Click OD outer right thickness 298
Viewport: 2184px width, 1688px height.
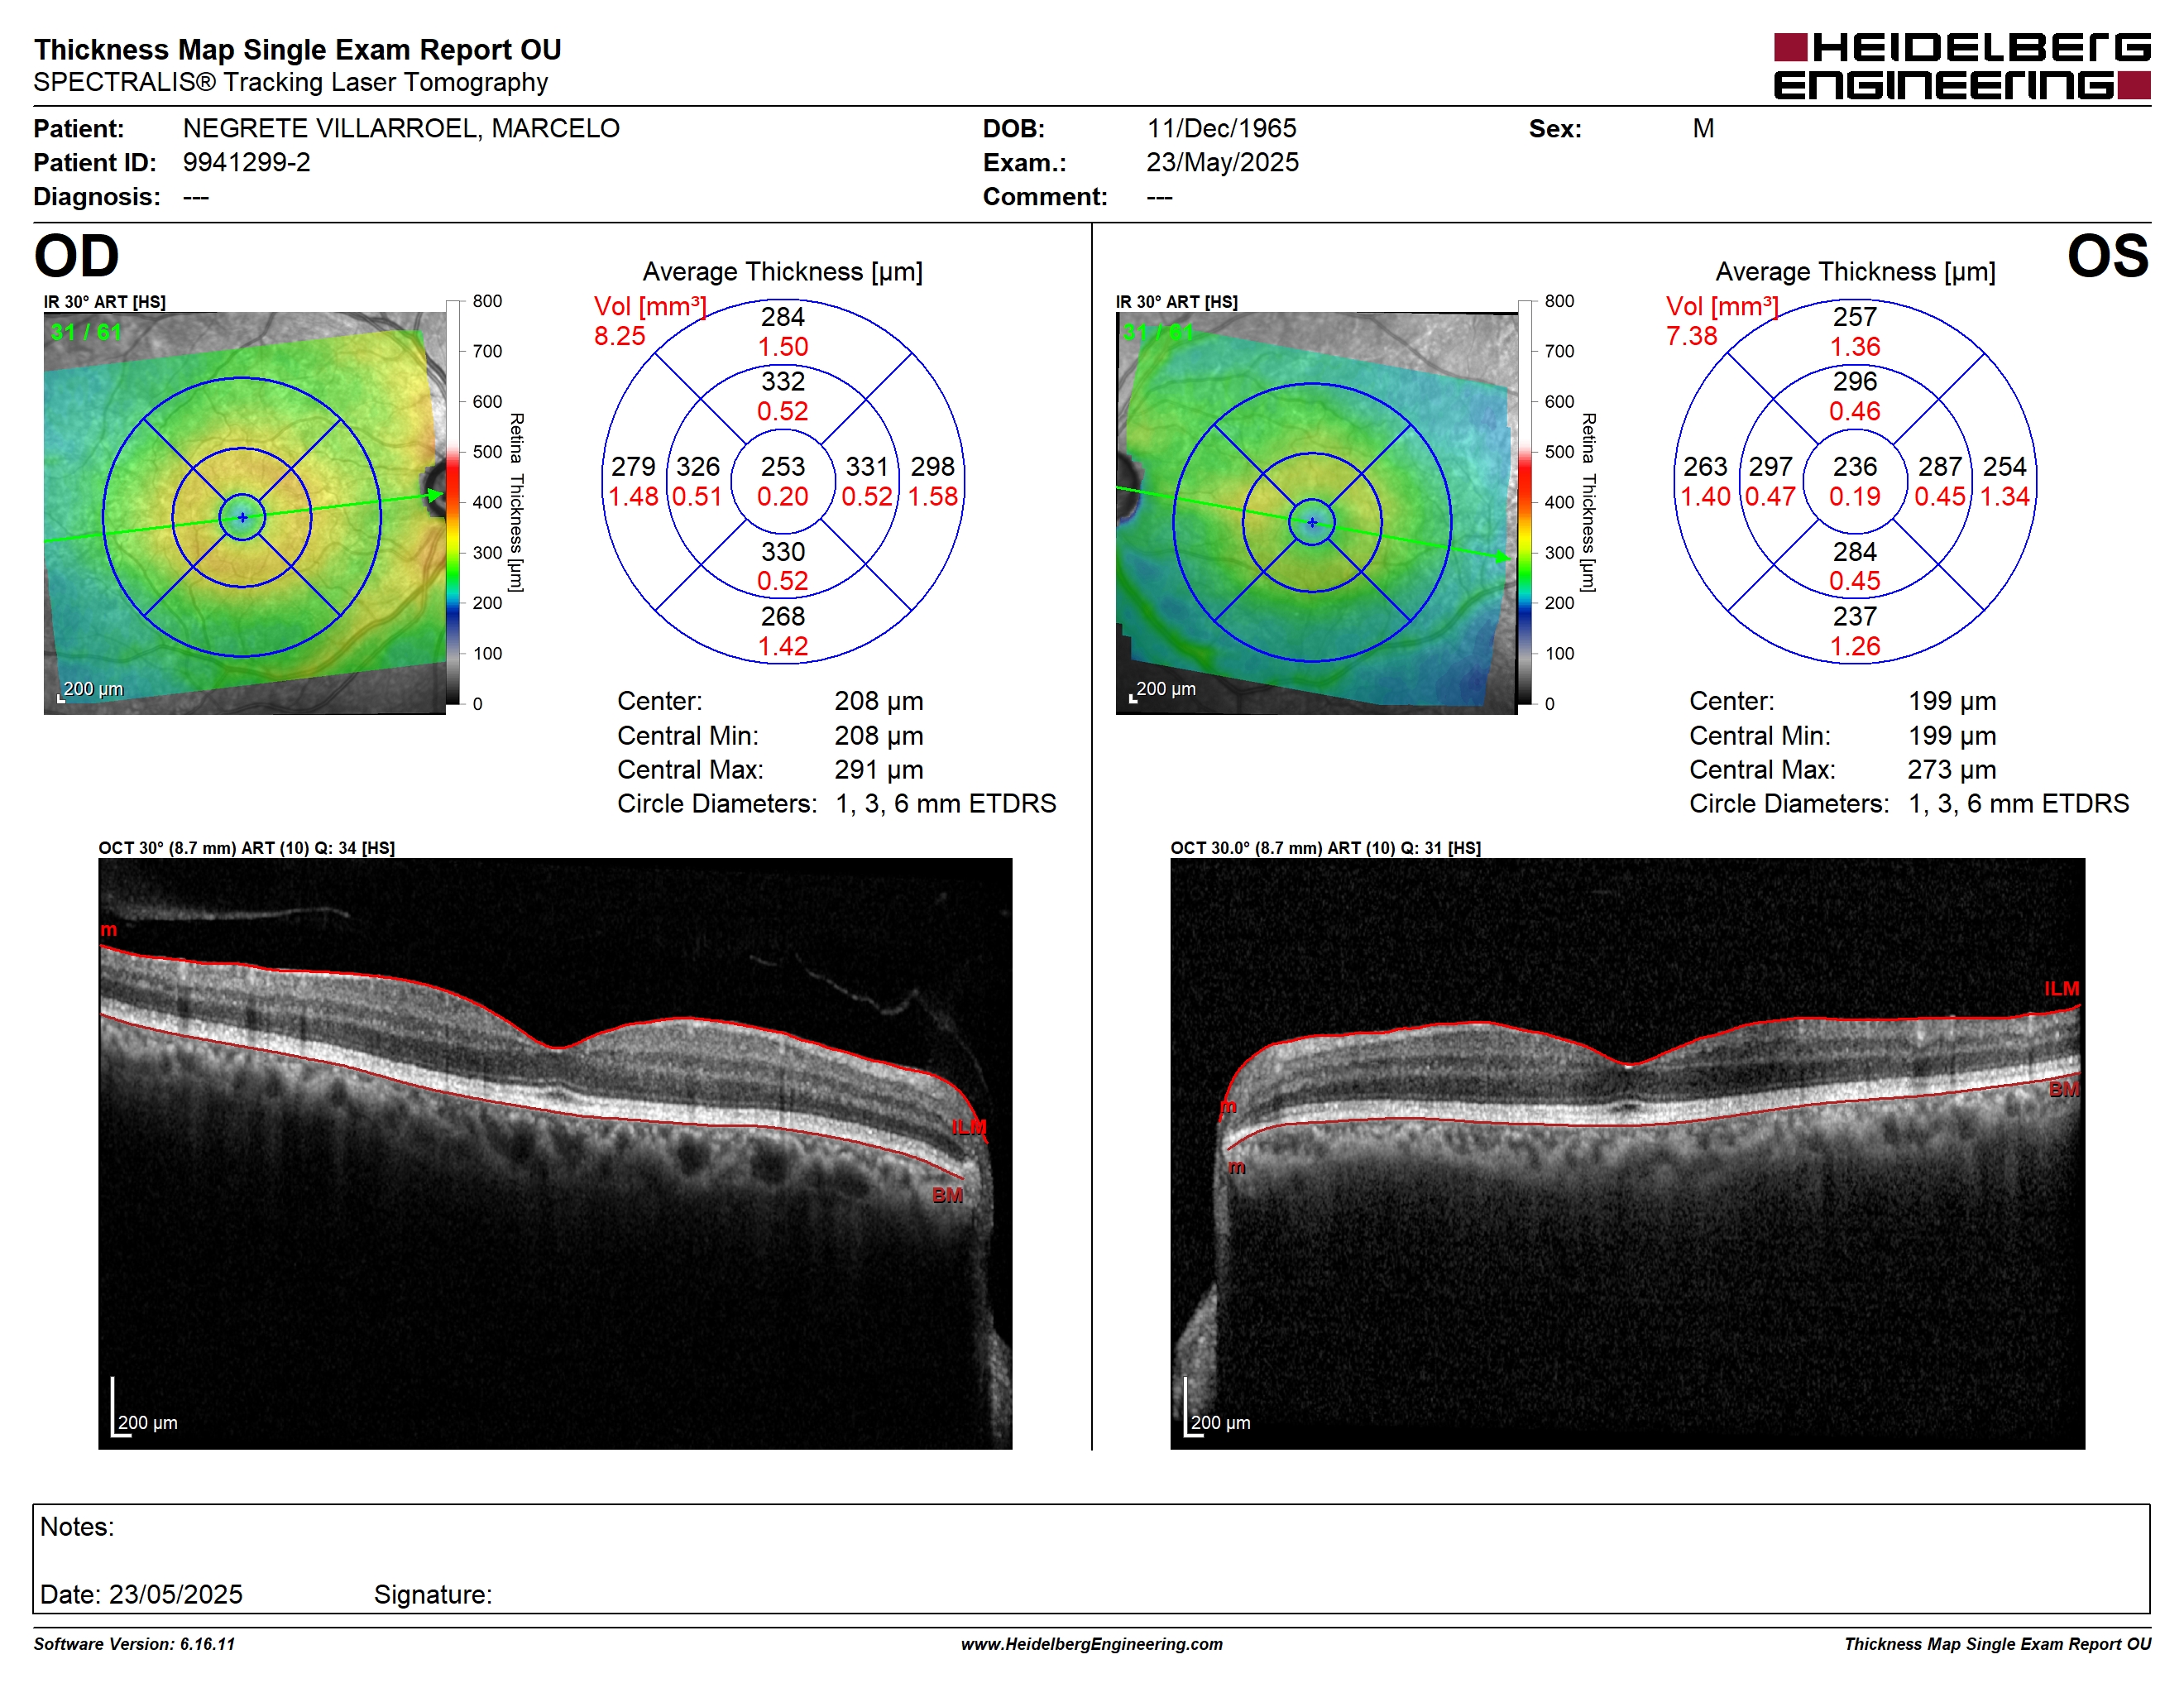(933, 467)
